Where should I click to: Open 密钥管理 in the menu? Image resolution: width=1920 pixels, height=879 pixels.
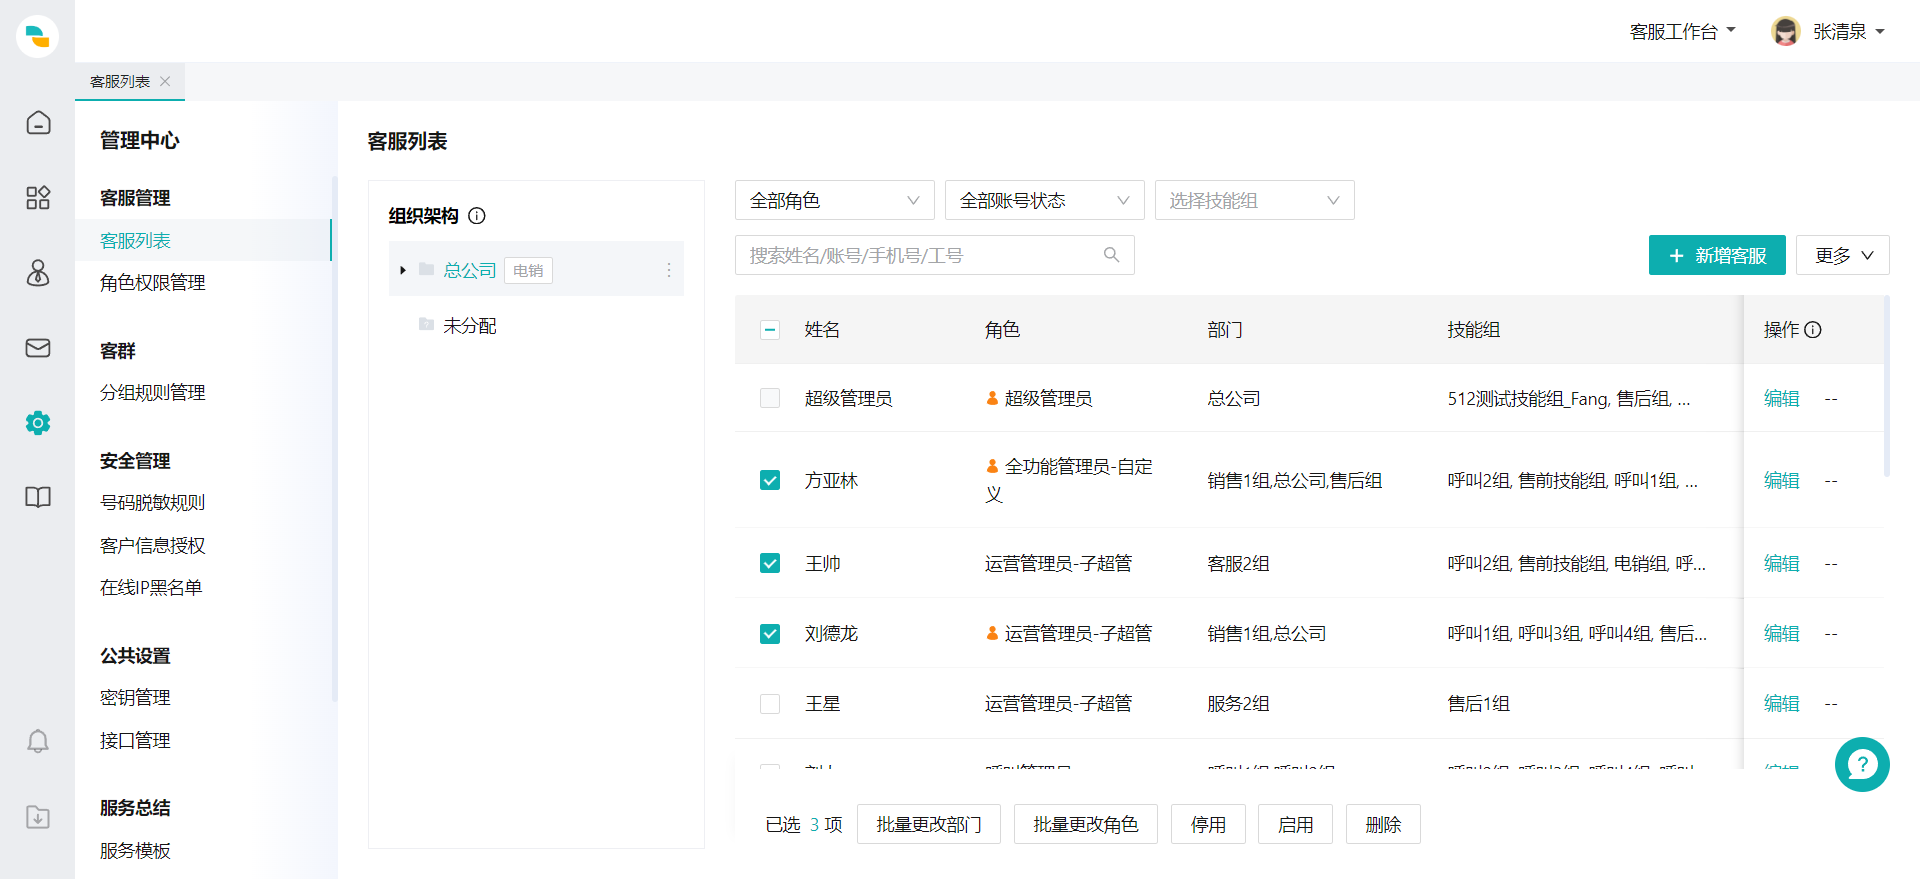pos(135,698)
